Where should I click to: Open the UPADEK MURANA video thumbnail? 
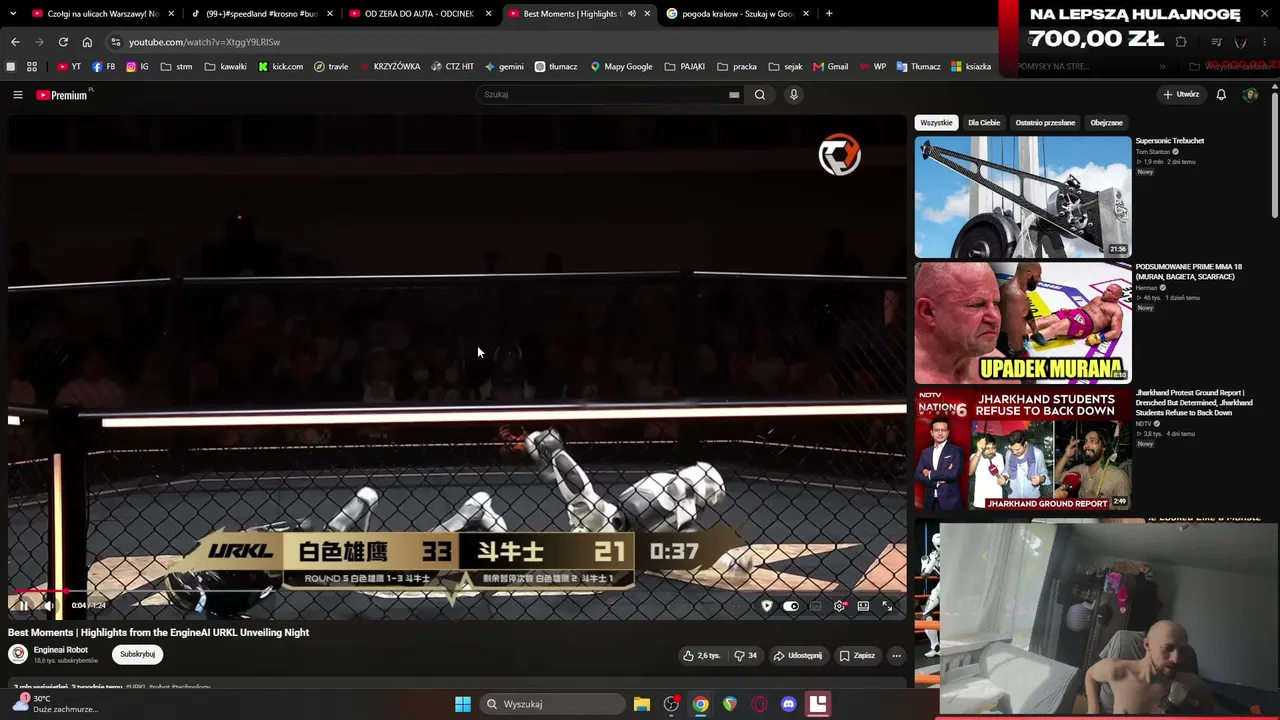coord(1023,323)
